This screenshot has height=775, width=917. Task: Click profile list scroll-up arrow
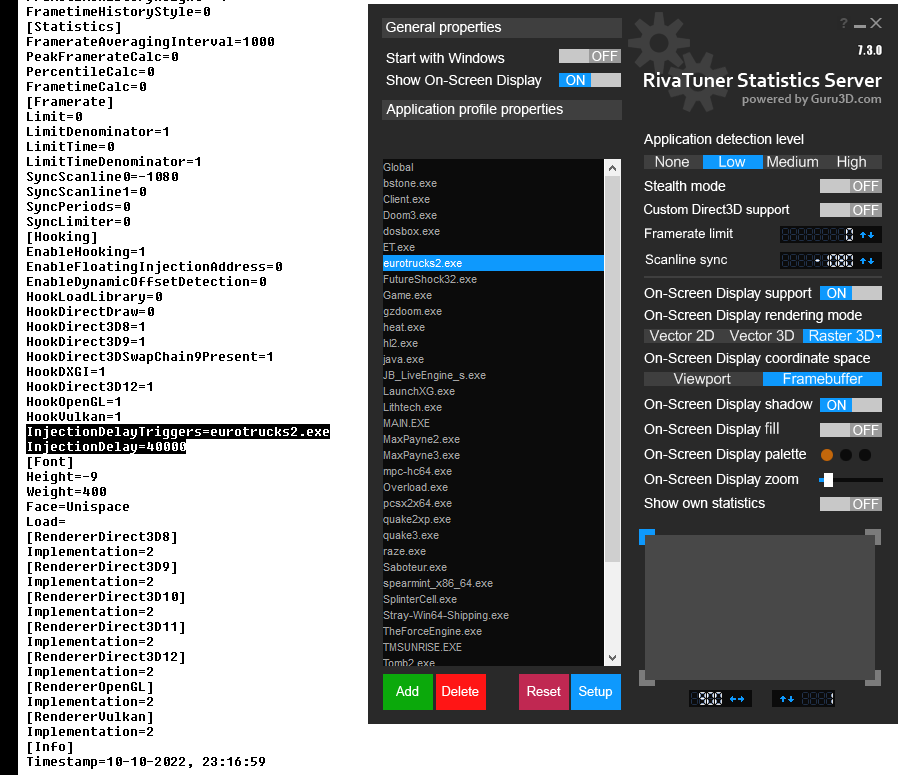tap(612, 168)
